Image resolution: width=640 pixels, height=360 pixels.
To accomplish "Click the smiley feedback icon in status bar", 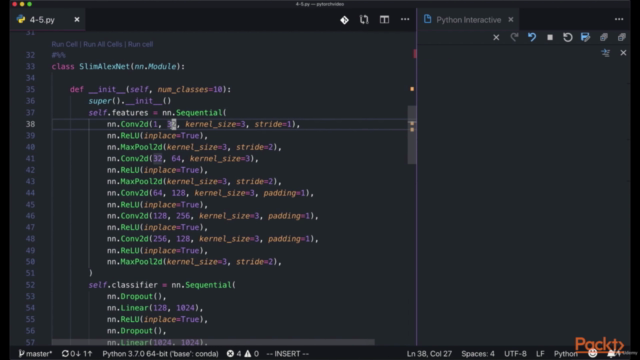I will (593, 353).
